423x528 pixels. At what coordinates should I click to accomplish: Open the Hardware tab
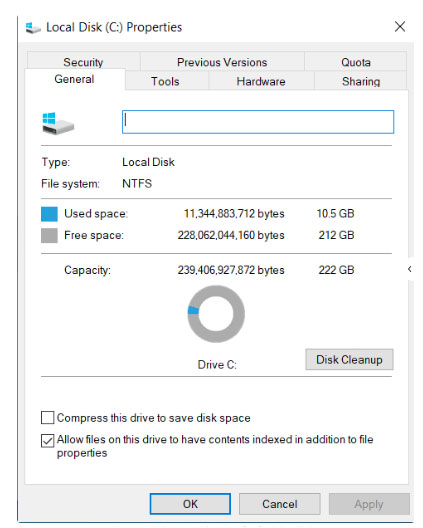point(261,81)
